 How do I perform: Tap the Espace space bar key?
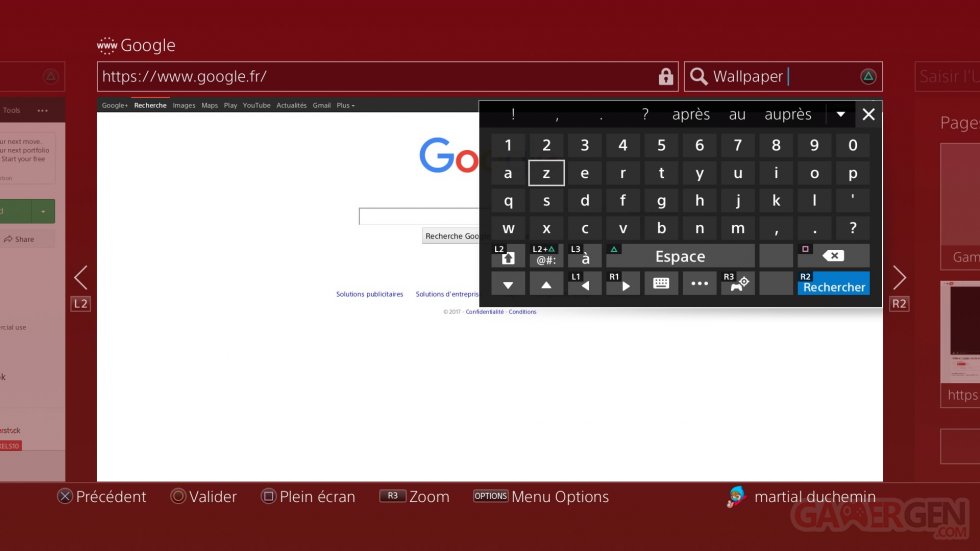[x=680, y=256]
